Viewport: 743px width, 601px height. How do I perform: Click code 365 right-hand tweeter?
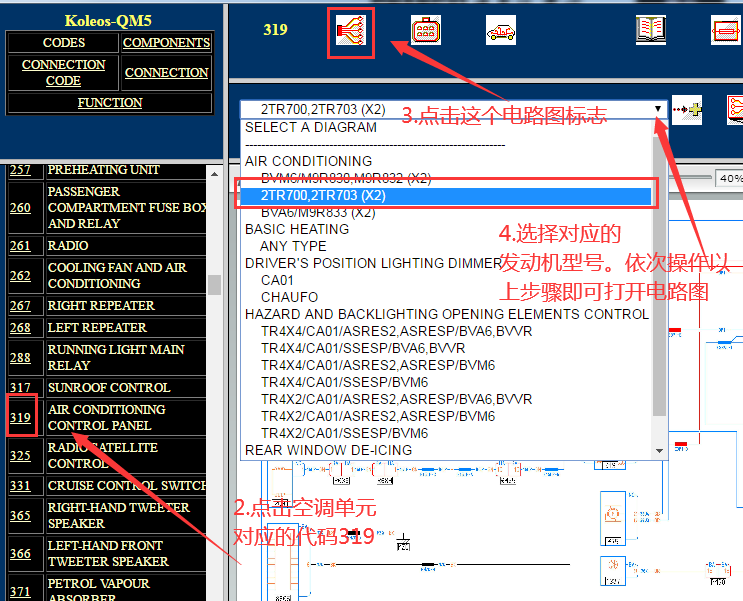(20, 515)
